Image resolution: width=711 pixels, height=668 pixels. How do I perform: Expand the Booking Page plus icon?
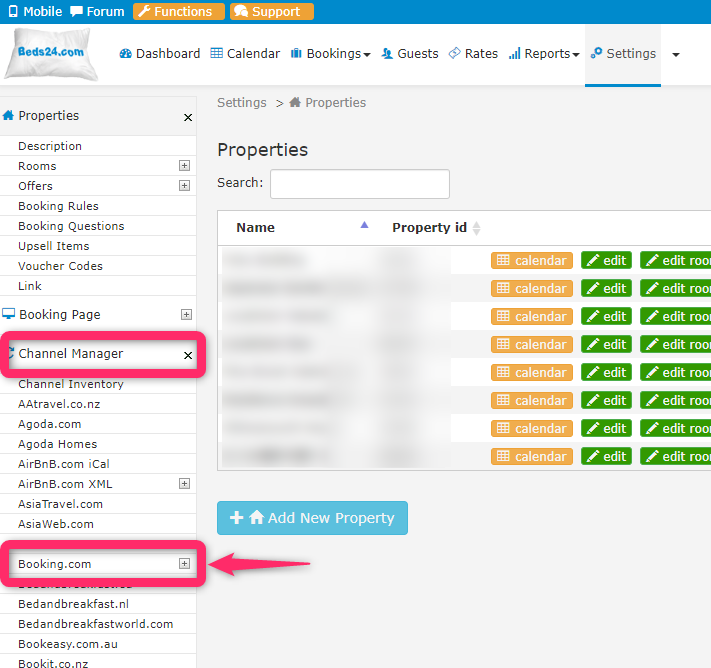[186, 314]
